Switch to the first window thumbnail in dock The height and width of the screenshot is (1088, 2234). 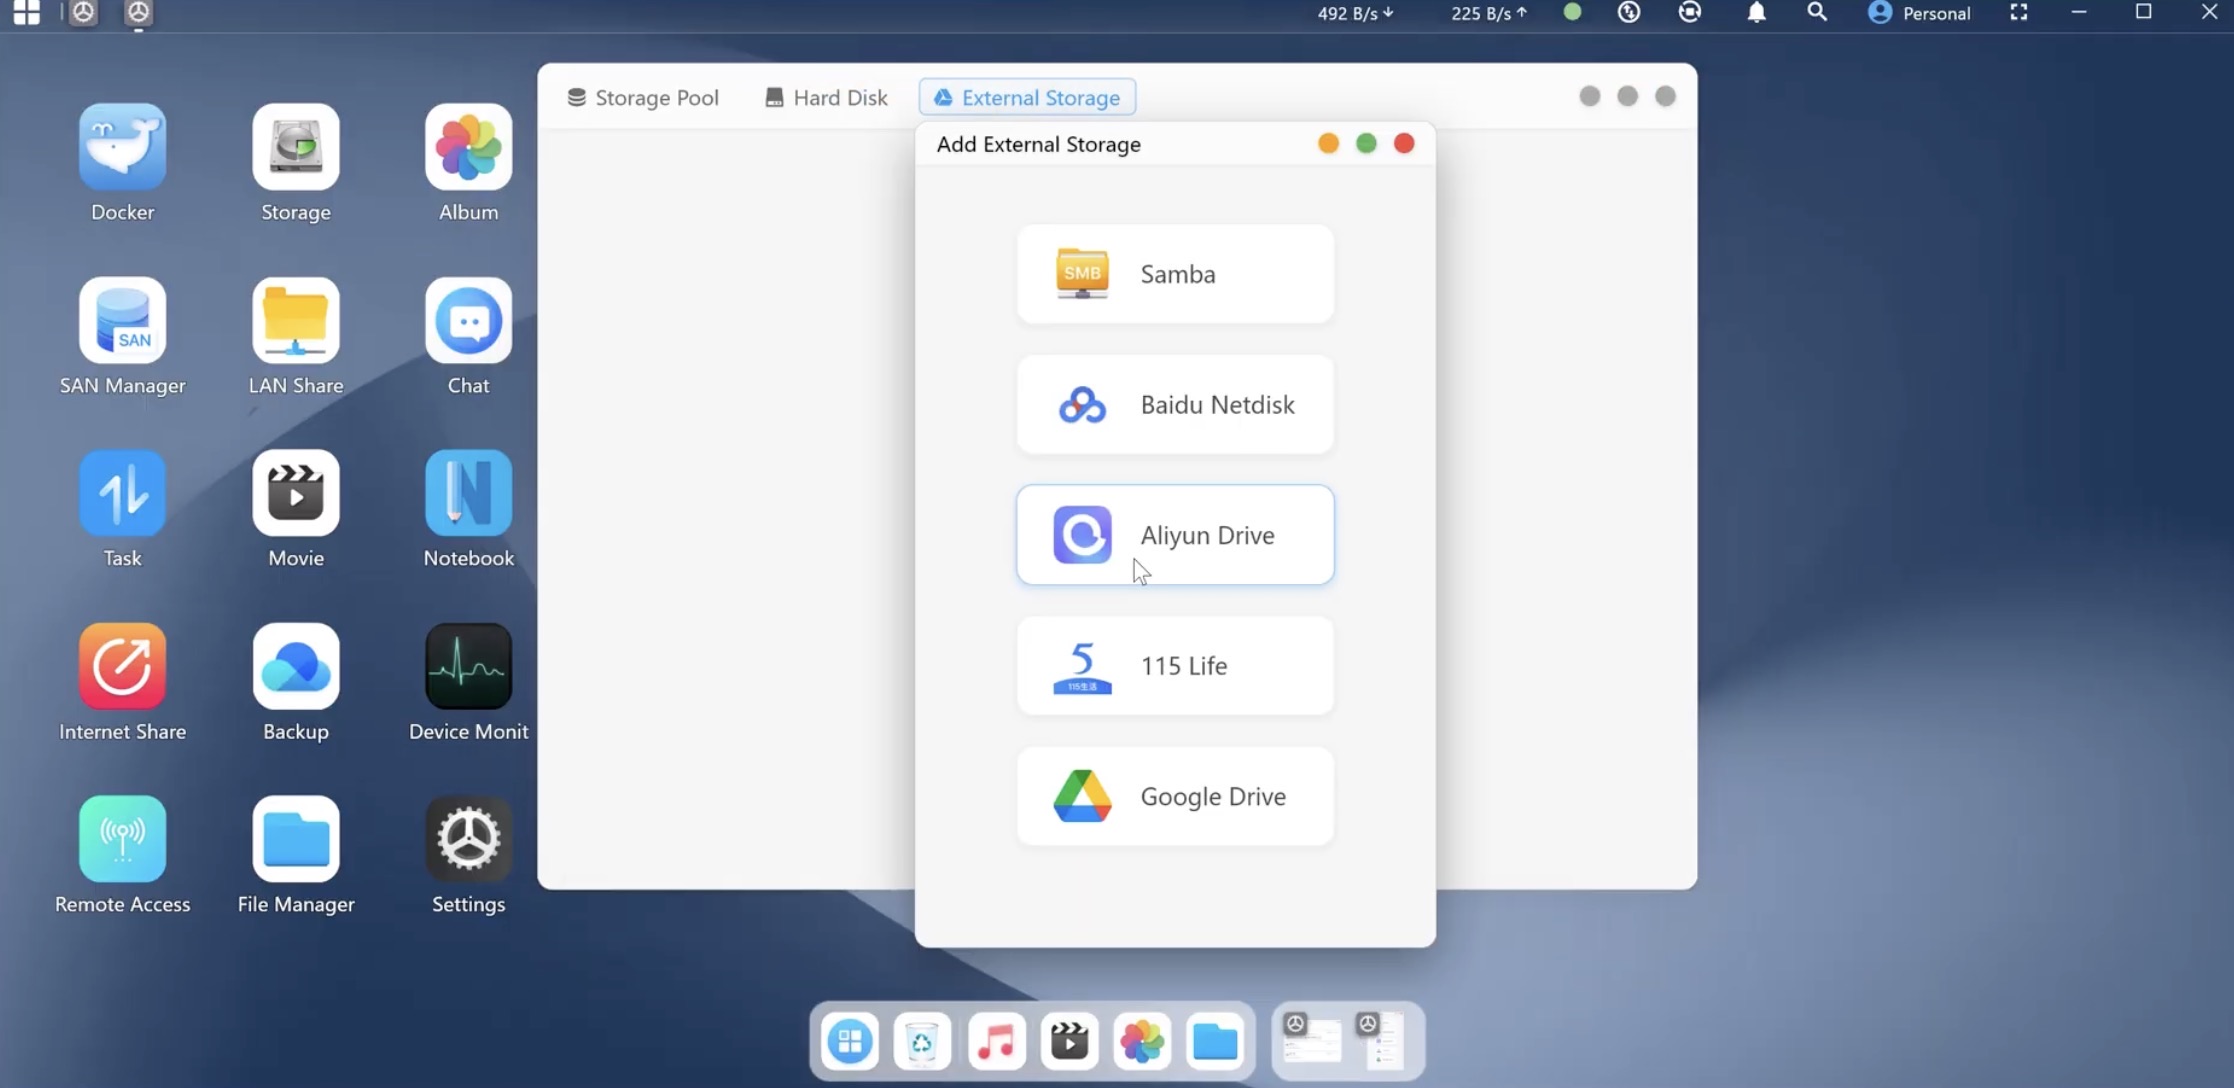[x=1312, y=1041]
